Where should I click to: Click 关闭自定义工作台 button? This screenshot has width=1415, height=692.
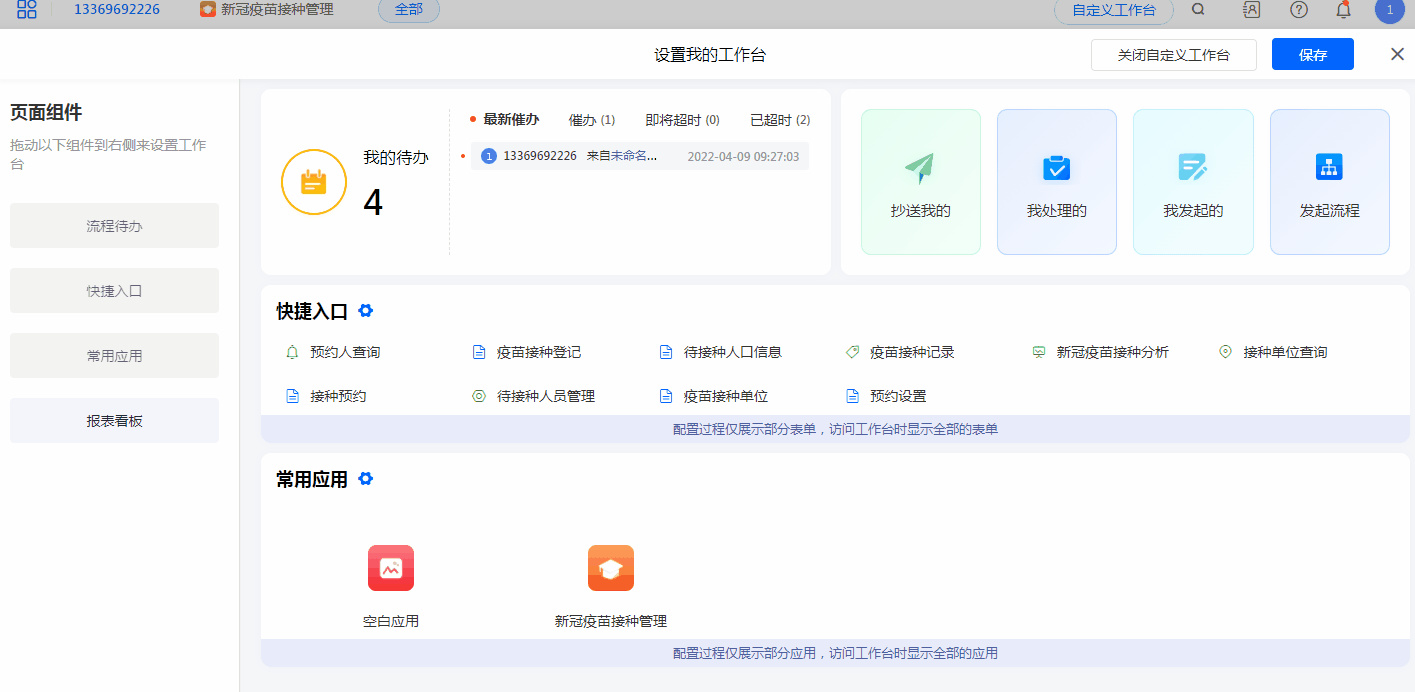click(x=1173, y=55)
